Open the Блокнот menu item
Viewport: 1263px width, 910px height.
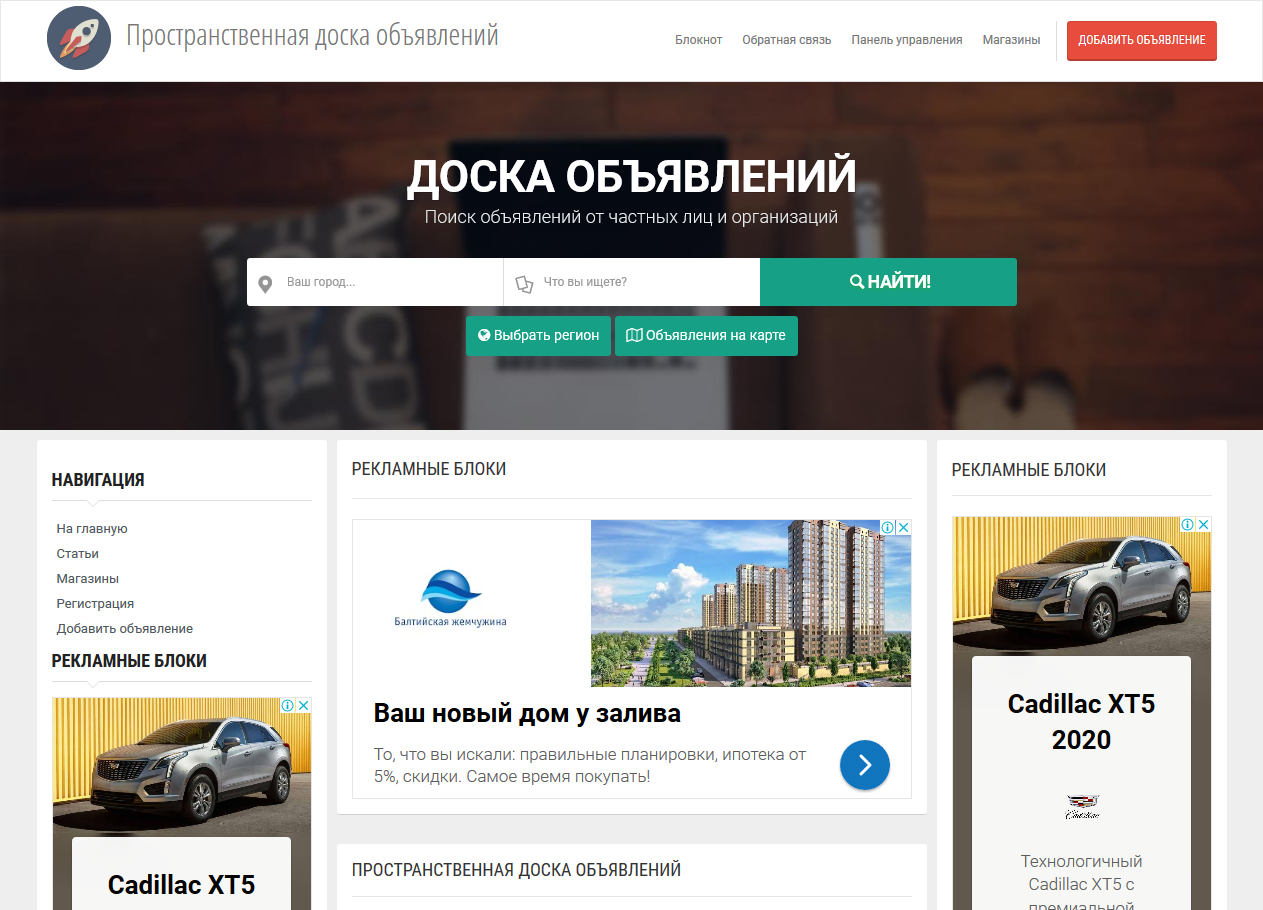click(x=698, y=40)
